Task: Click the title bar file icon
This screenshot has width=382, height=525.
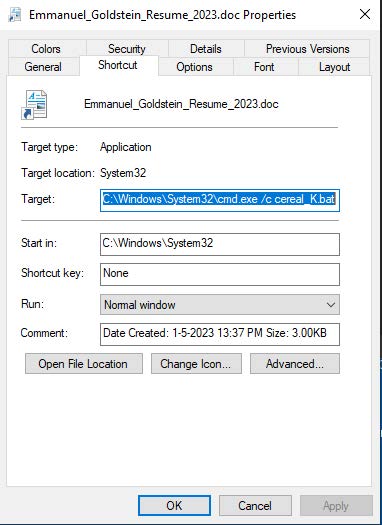Action: [x=15, y=15]
